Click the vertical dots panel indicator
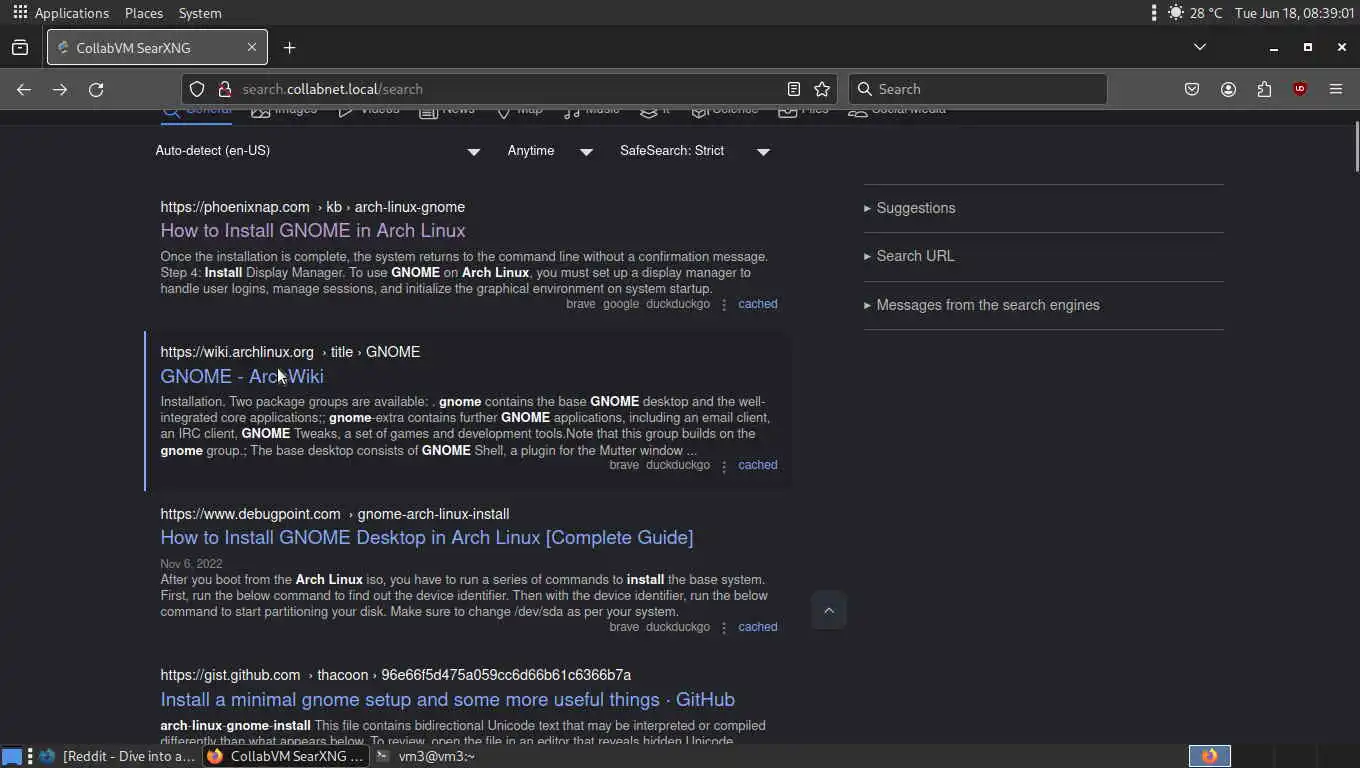This screenshot has height=768, width=1360. pos(1154,13)
